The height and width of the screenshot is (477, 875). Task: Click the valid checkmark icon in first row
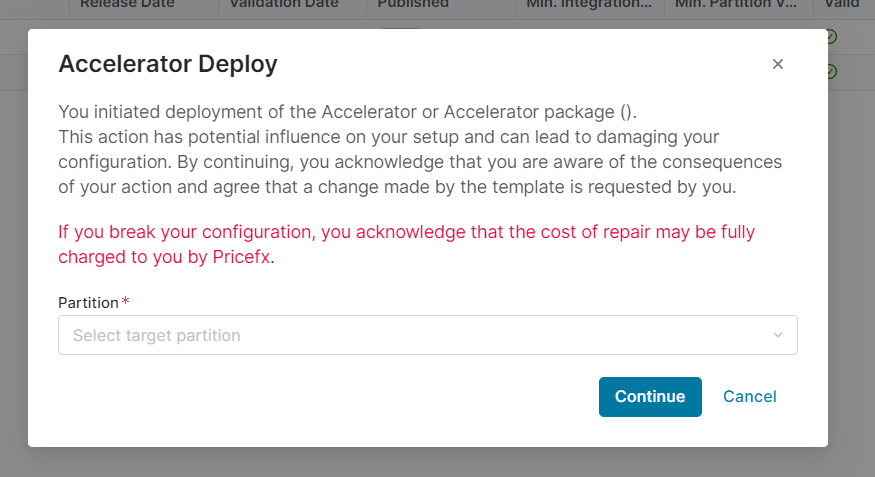point(831,37)
